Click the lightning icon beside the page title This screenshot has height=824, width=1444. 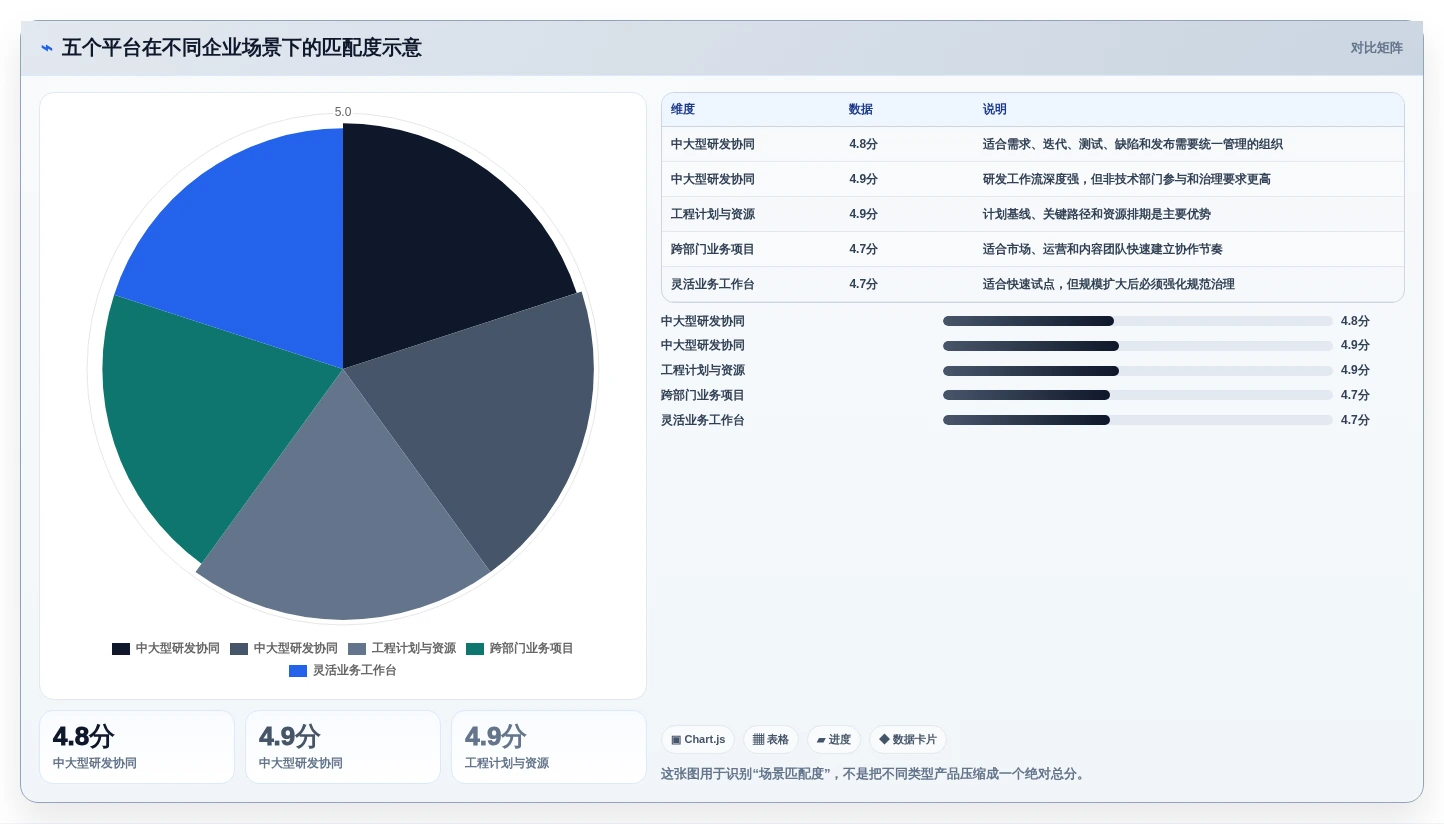pos(47,48)
